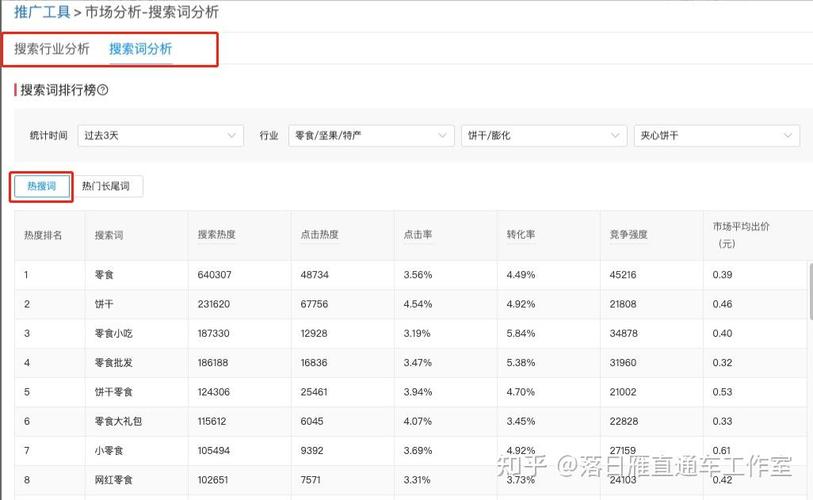Click the 推广工具 breadcrumb link

click(x=42, y=12)
